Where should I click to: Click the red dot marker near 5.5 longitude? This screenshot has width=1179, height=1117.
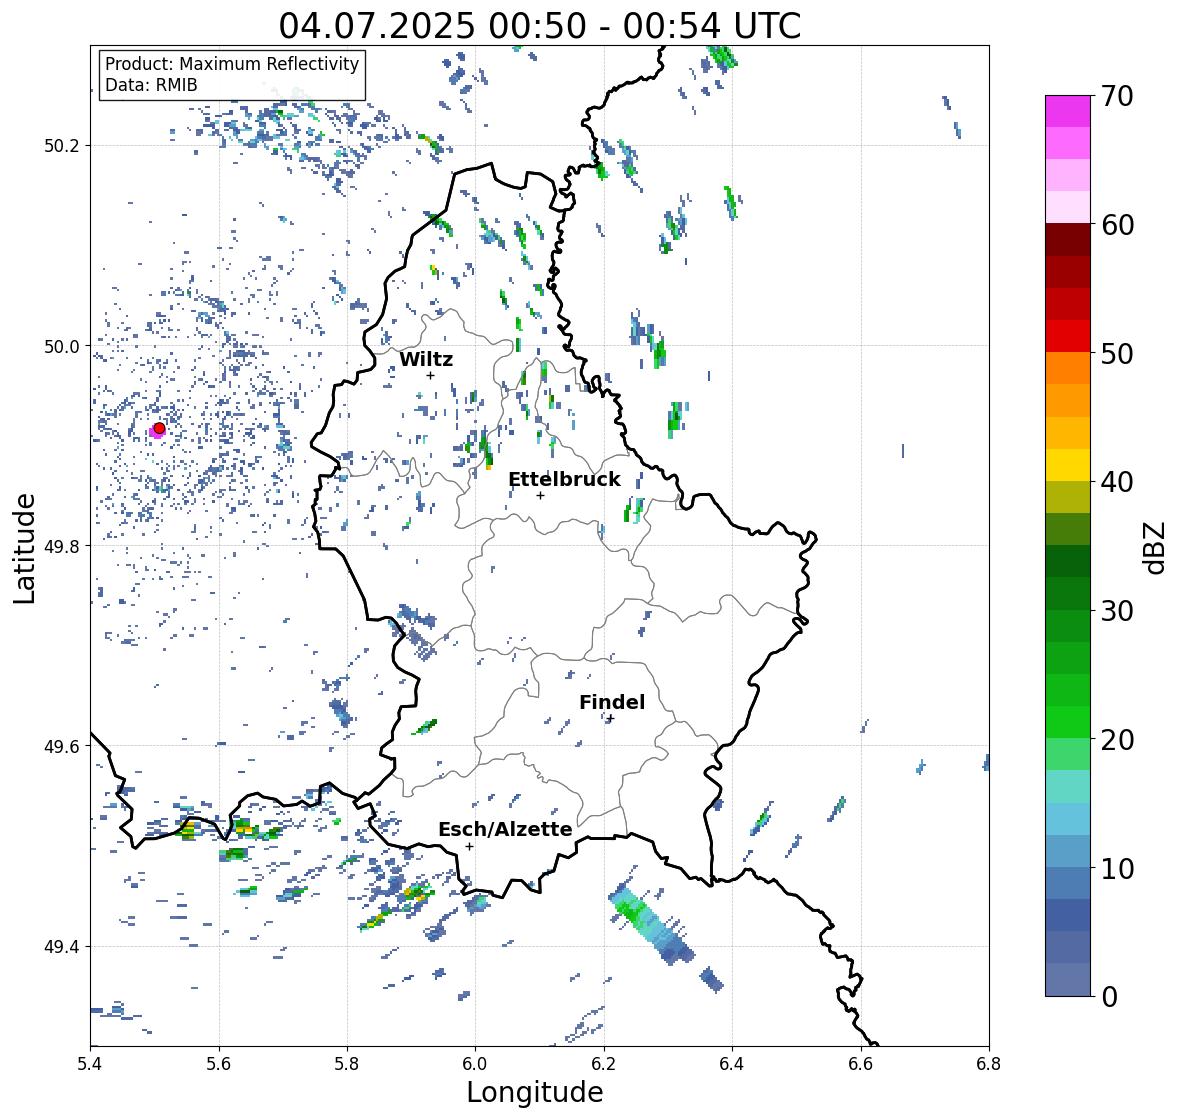[x=159, y=428]
